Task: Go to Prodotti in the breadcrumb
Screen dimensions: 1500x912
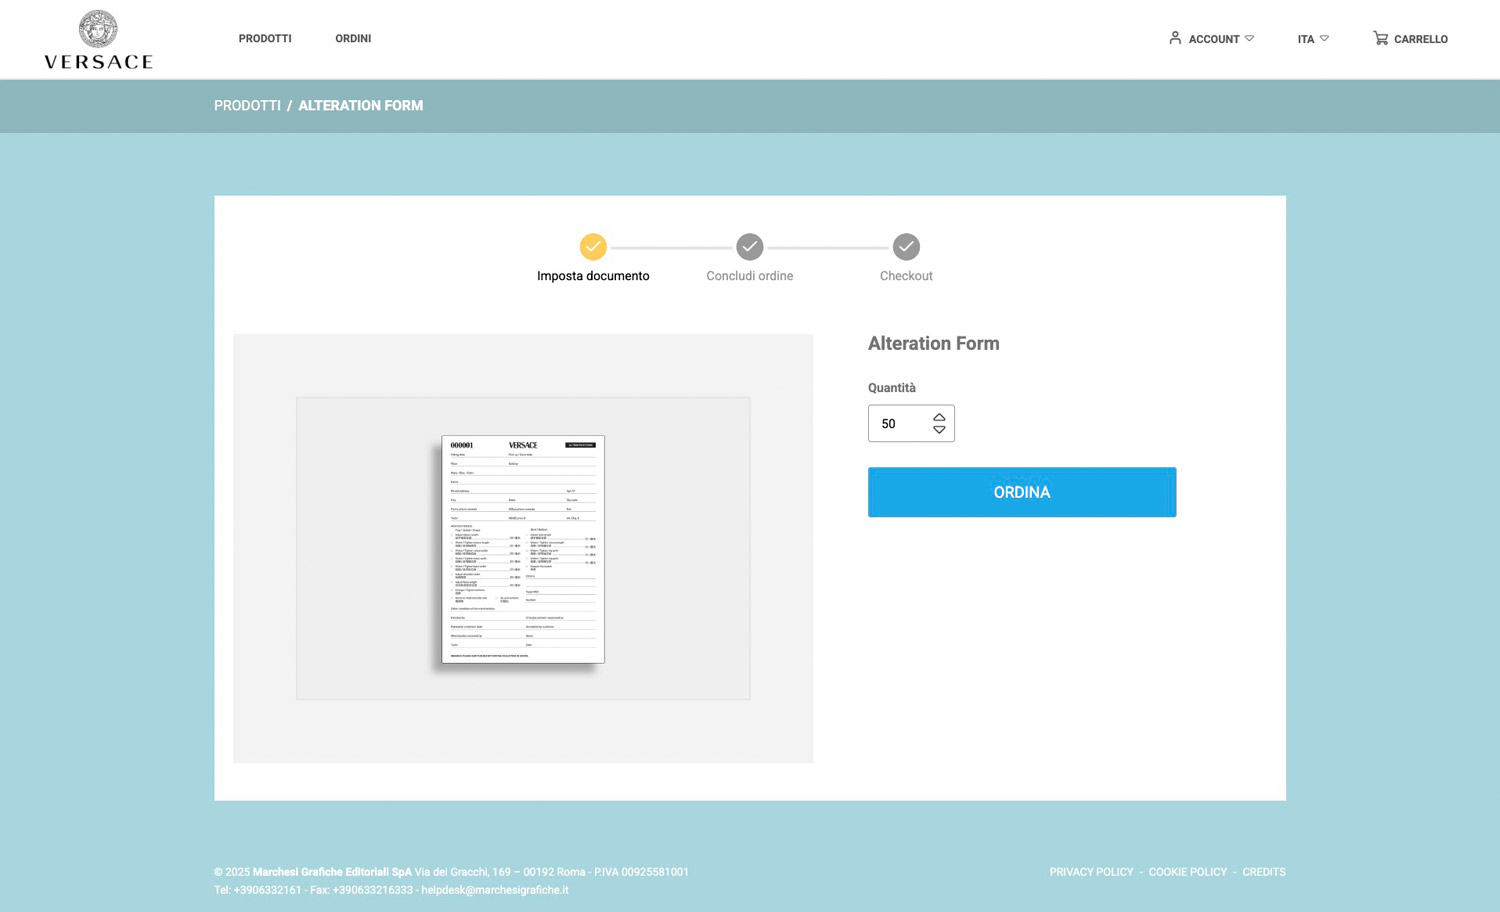Action: tap(247, 105)
